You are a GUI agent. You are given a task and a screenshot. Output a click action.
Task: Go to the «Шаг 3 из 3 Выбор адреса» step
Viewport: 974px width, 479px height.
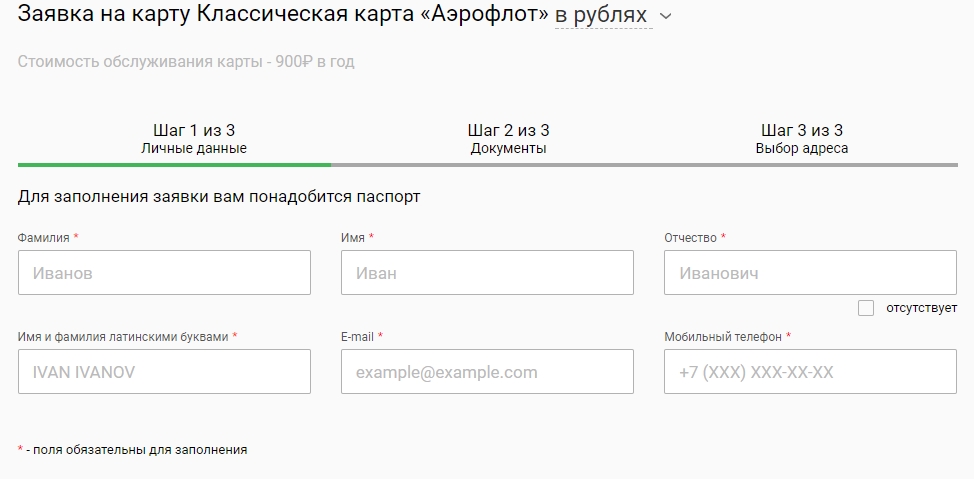coord(801,139)
